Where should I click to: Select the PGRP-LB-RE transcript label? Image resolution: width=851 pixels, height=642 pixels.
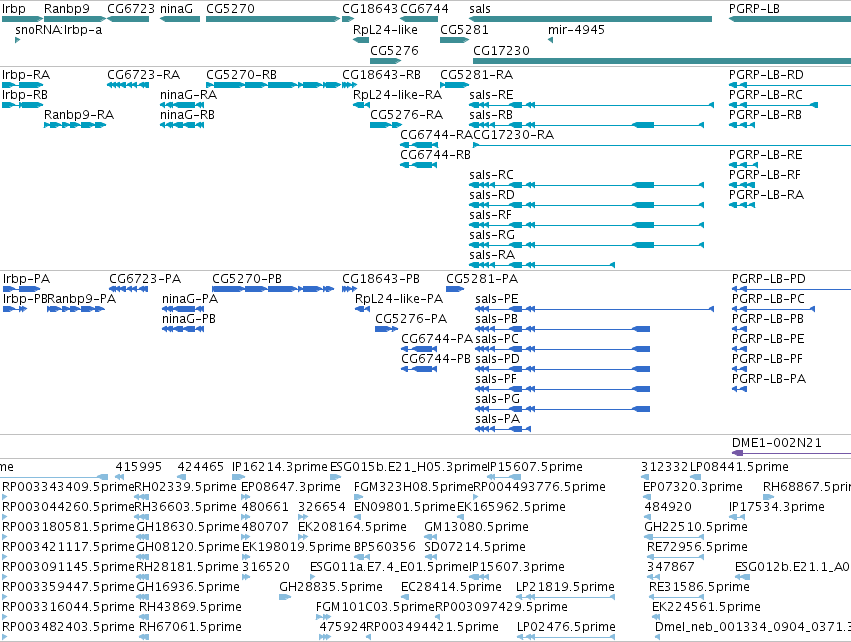tap(765, 155)
